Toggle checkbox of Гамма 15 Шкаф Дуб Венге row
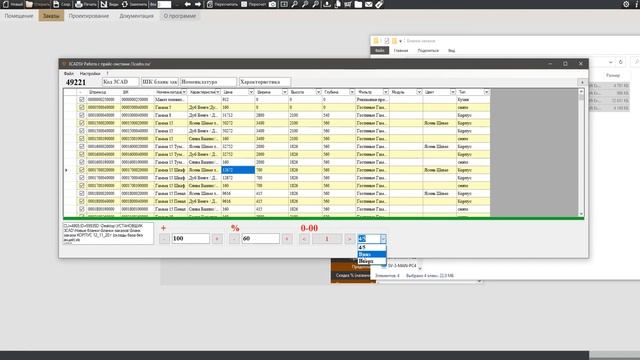 (x=82, y=178)
